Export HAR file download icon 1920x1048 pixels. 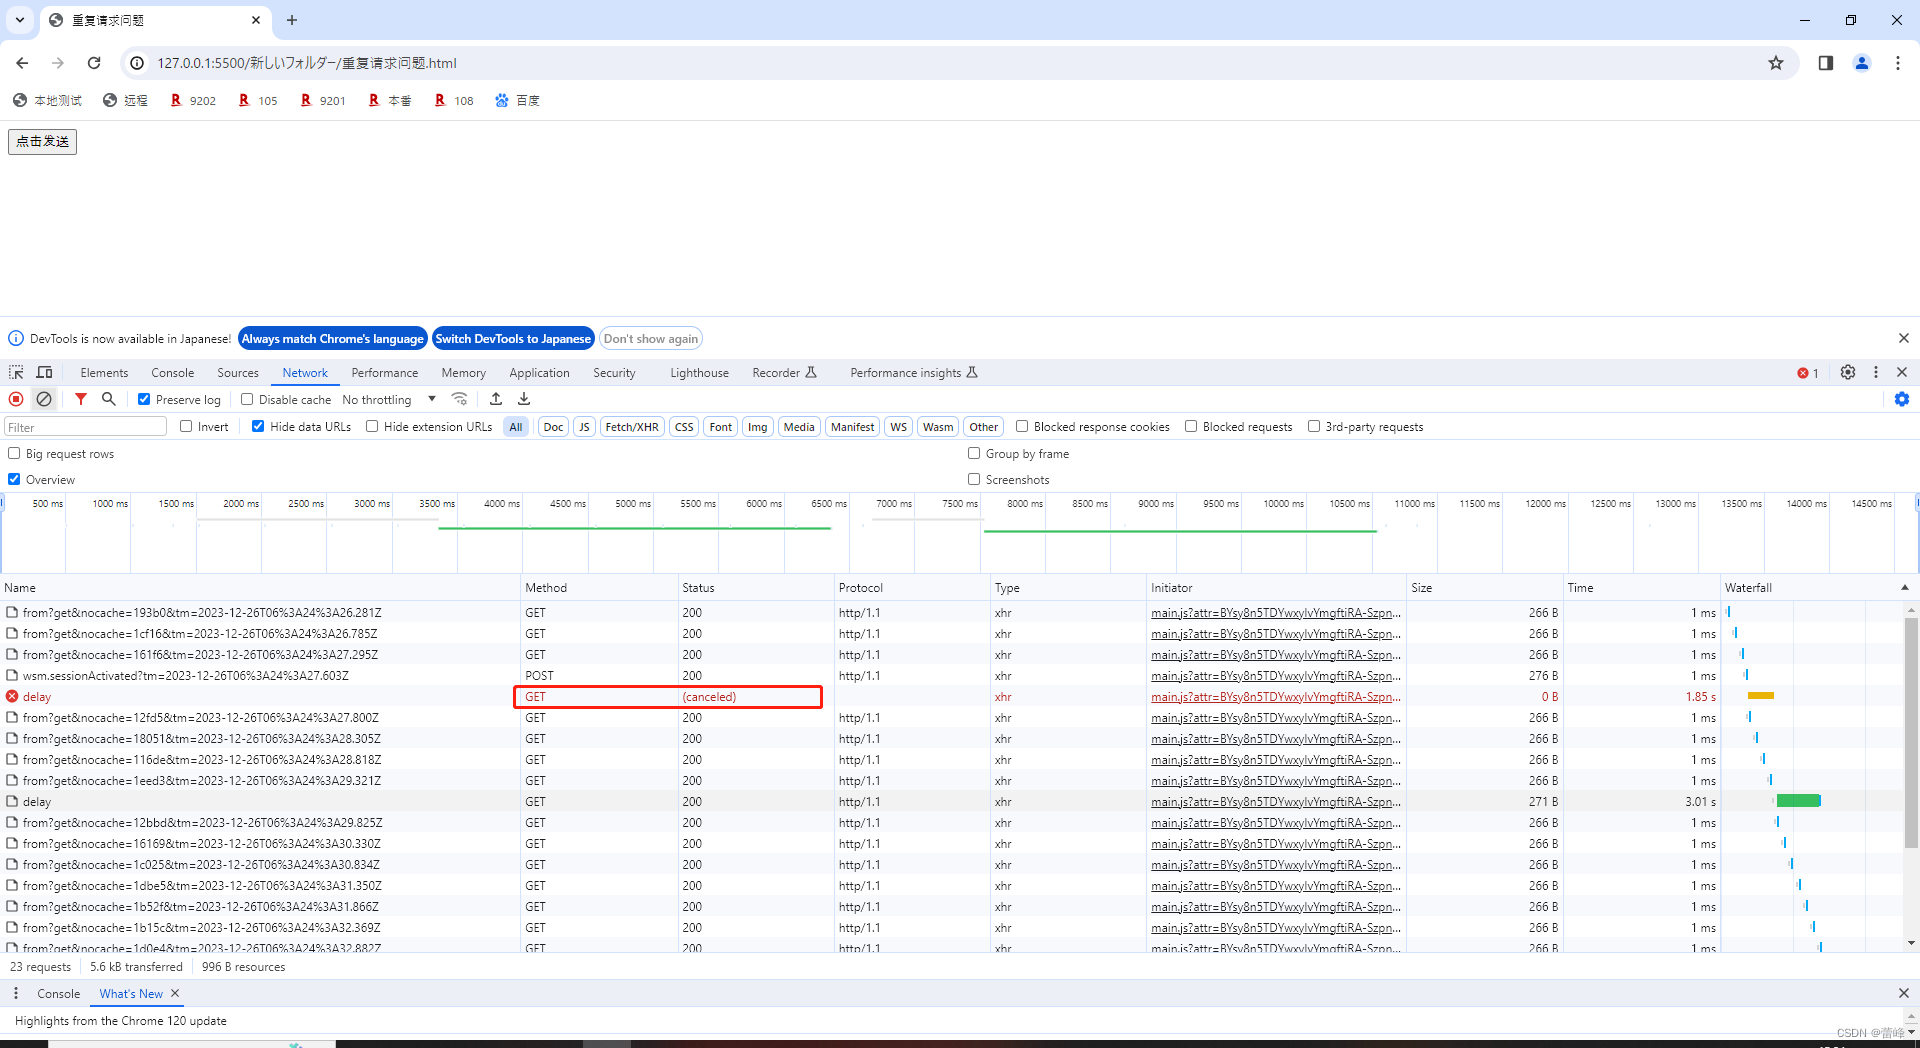point(524,399)
